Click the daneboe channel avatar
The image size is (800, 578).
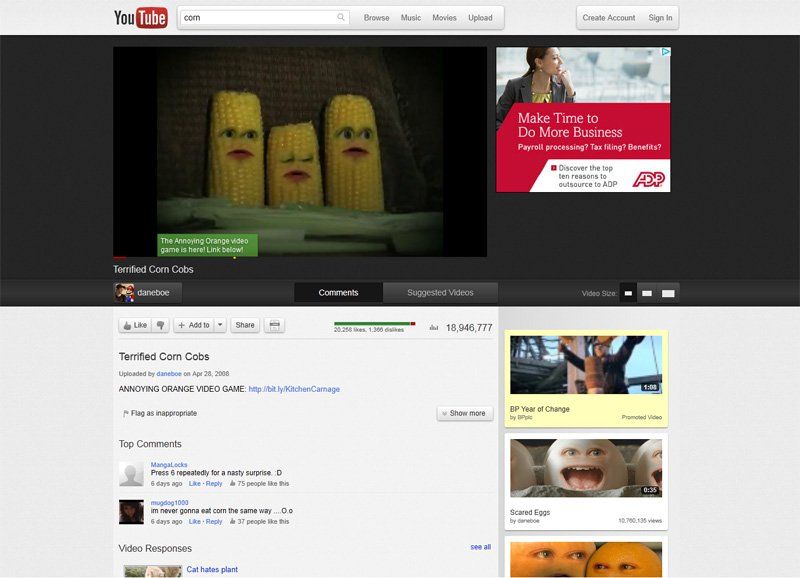pos(124,293)
